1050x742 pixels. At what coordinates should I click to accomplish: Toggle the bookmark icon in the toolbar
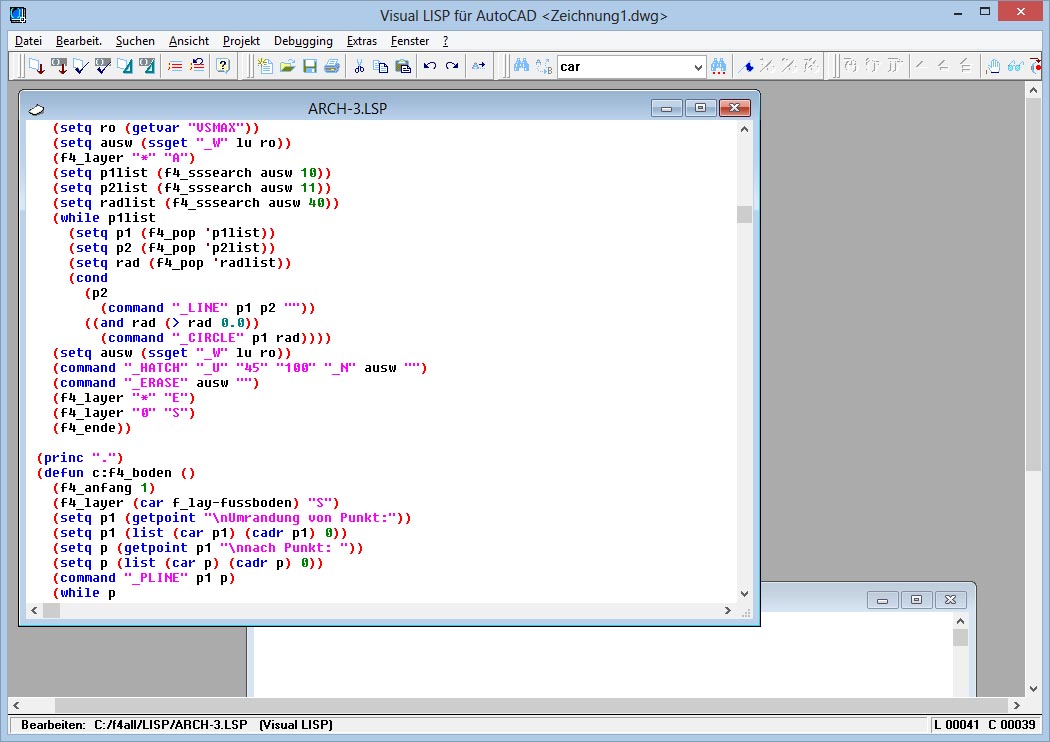[x=747, y=67]
